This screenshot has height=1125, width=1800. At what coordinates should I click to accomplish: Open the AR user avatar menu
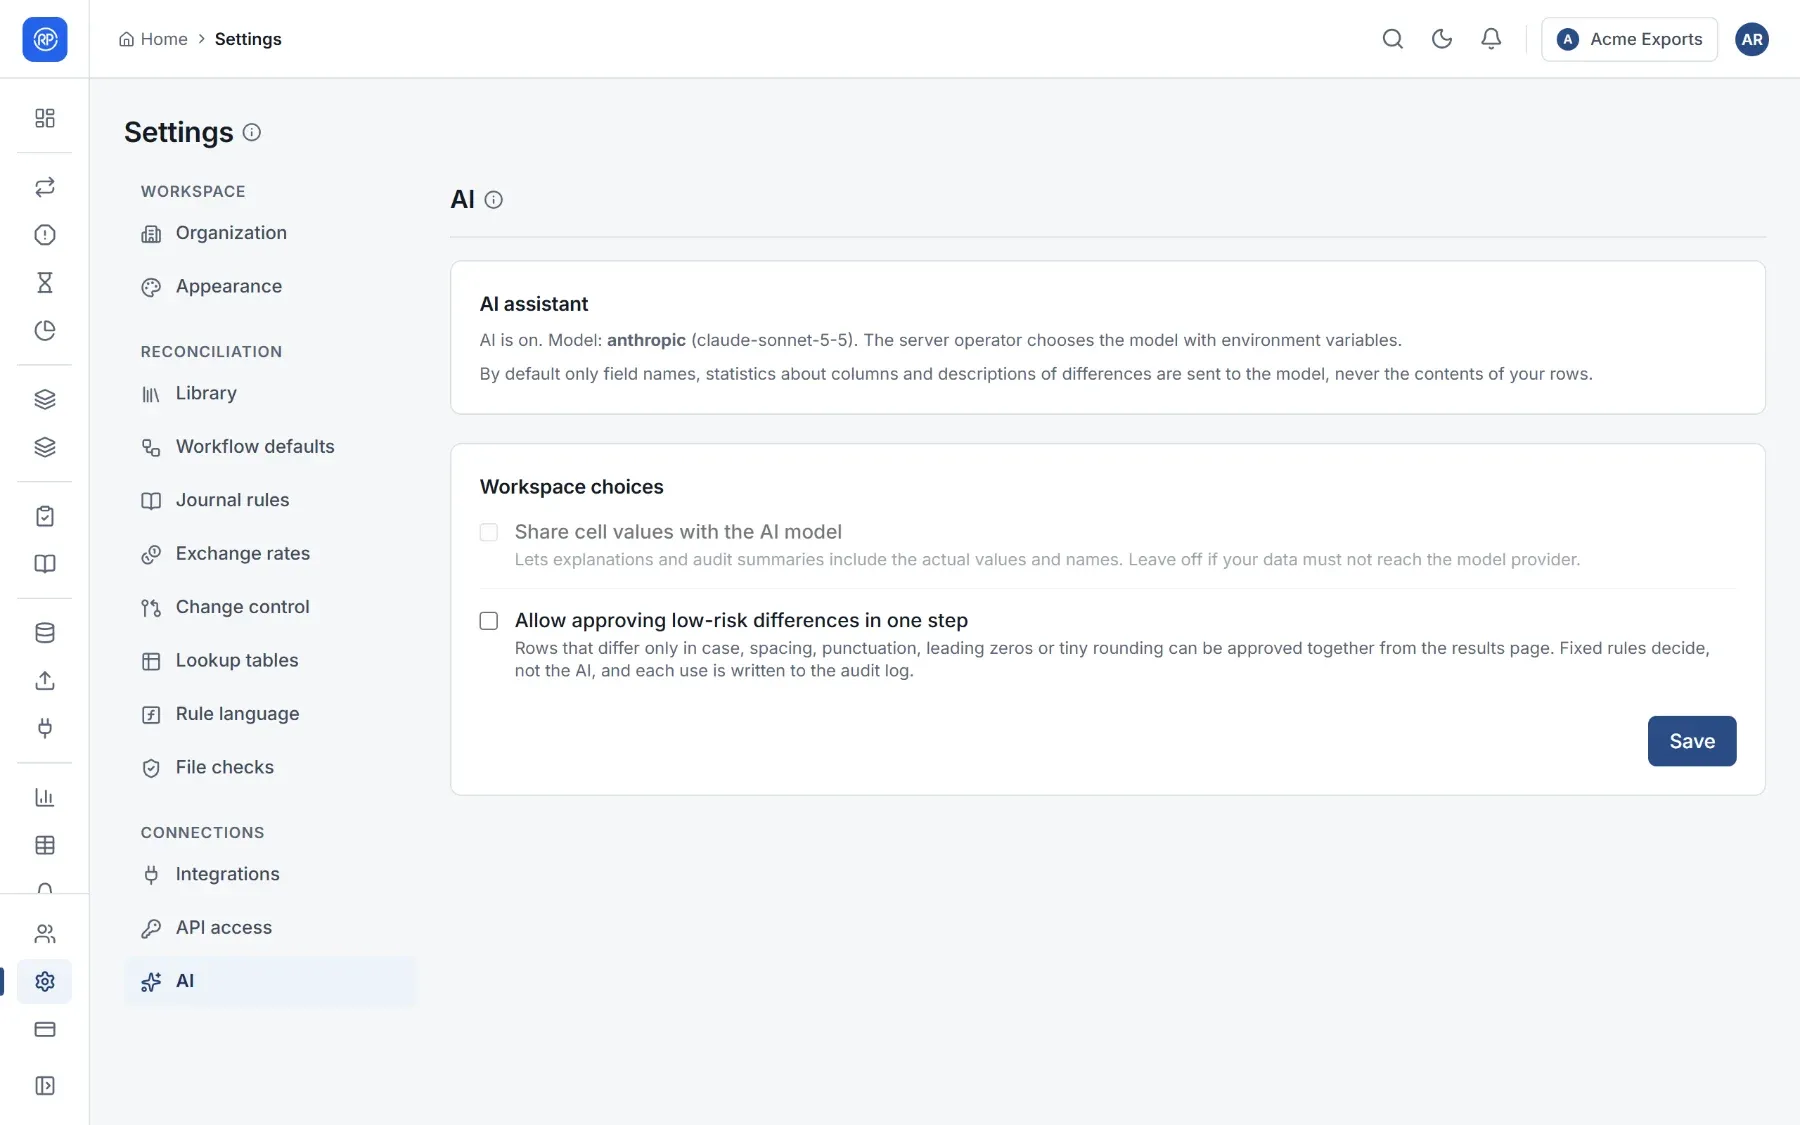[1752, 39]
